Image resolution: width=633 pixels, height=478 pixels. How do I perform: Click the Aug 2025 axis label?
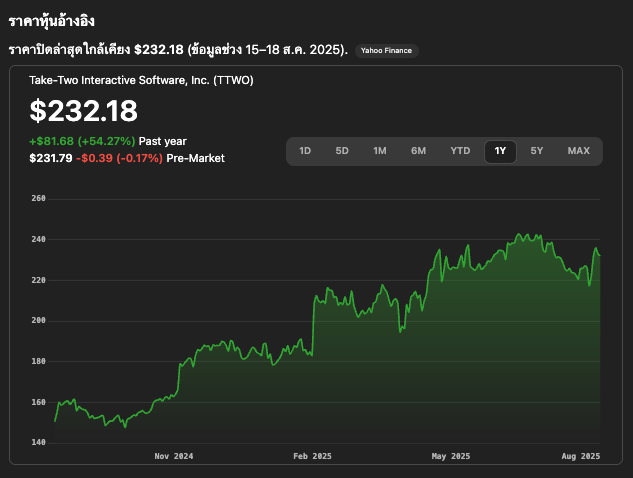tap(581, 456)
